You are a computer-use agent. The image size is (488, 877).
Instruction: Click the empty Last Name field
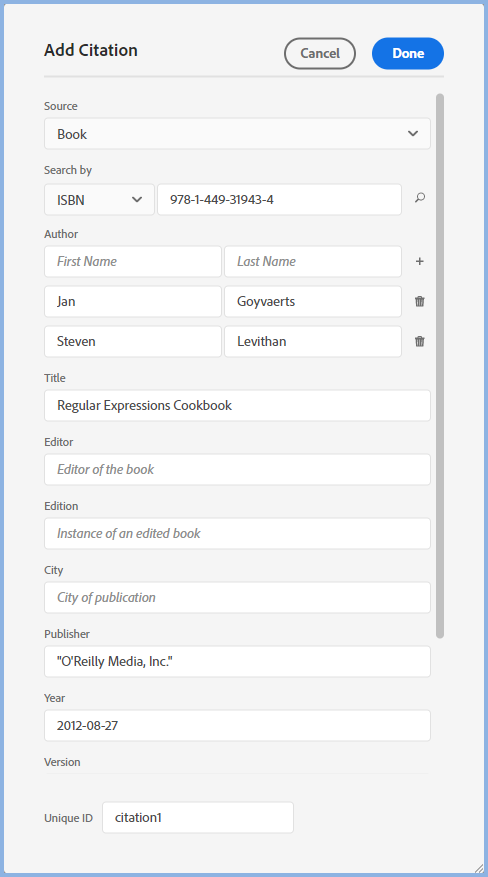(x=313, y=261)
